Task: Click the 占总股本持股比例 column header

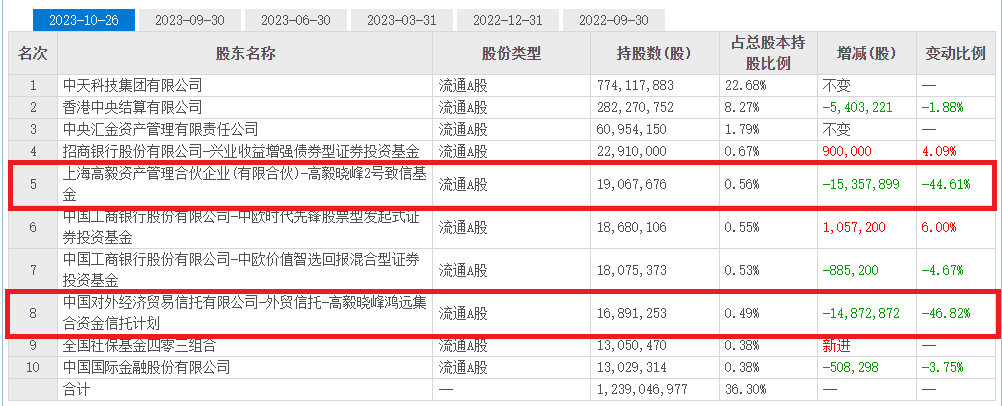Action: [769, 54]
